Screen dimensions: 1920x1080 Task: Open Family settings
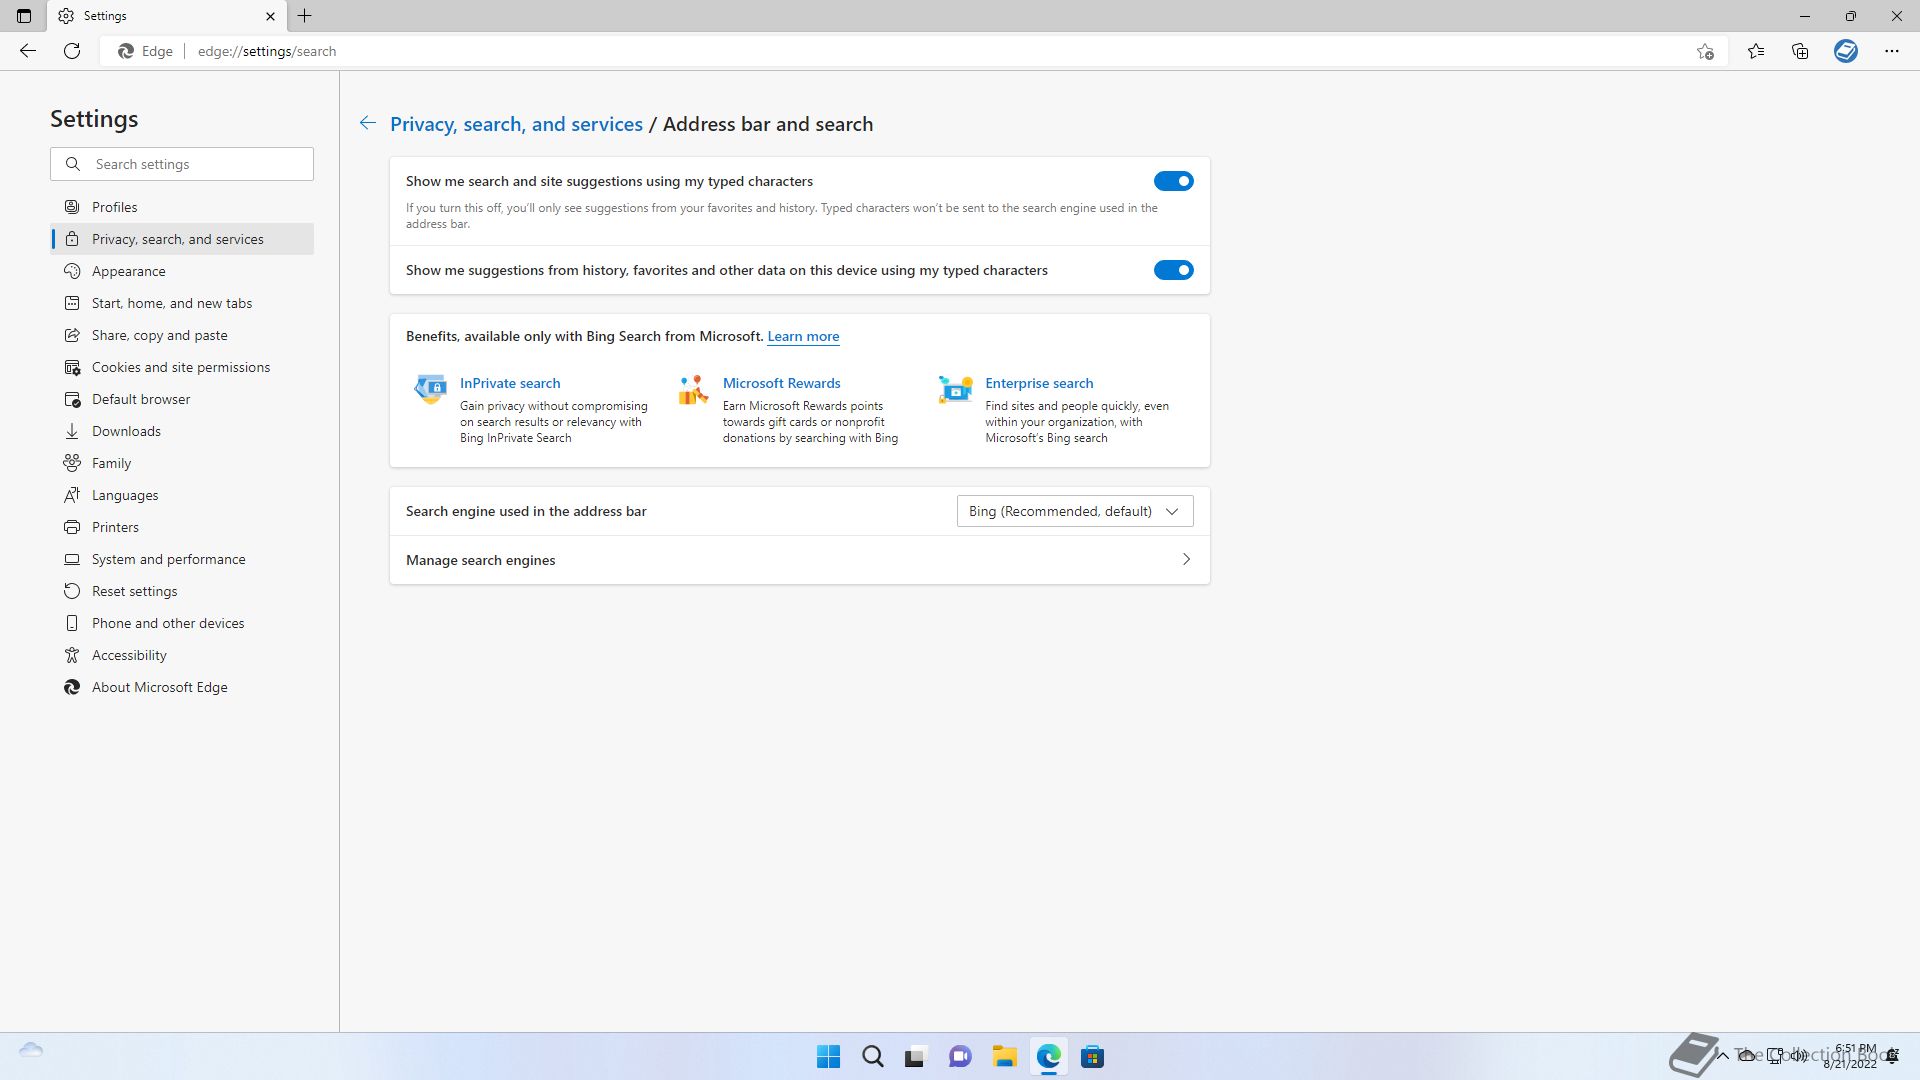point(182,463)
